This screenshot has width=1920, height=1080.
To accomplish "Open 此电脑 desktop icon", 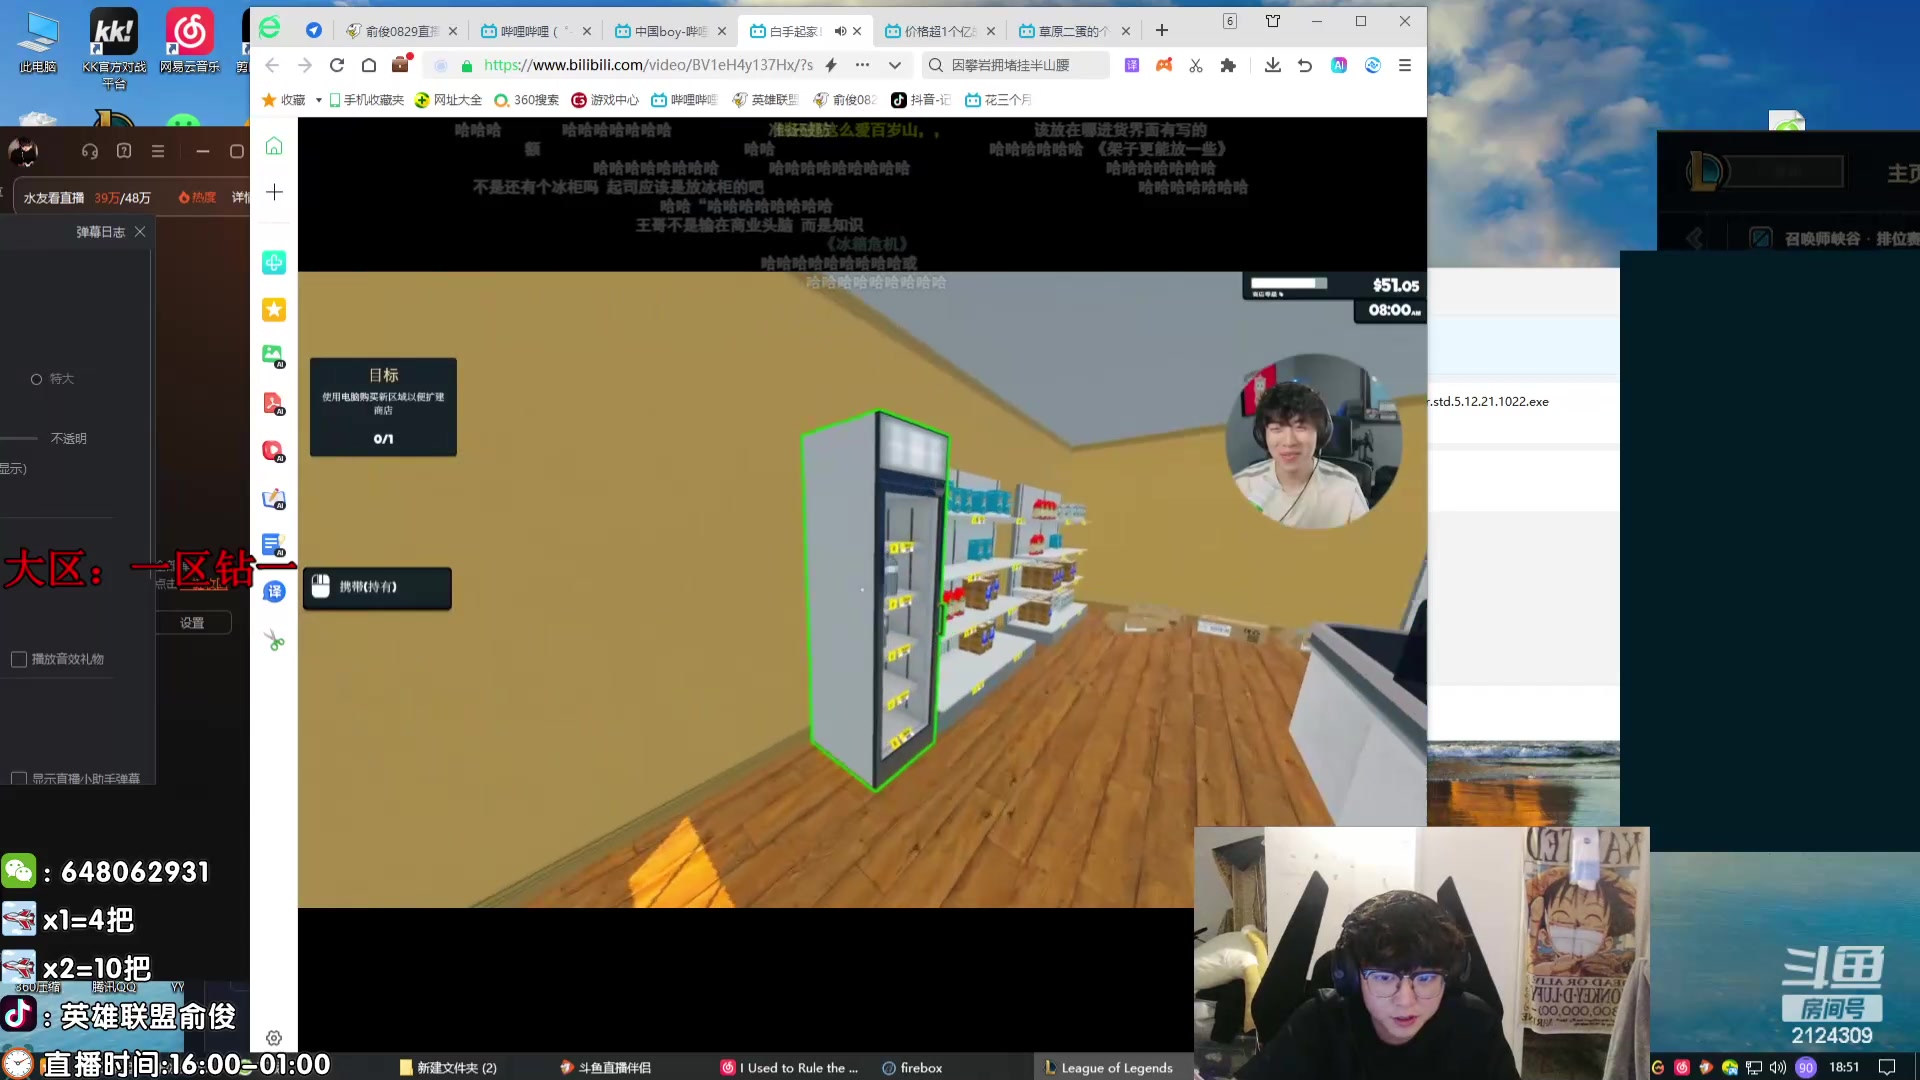I will pyautogui.click(x=38, y=42).
